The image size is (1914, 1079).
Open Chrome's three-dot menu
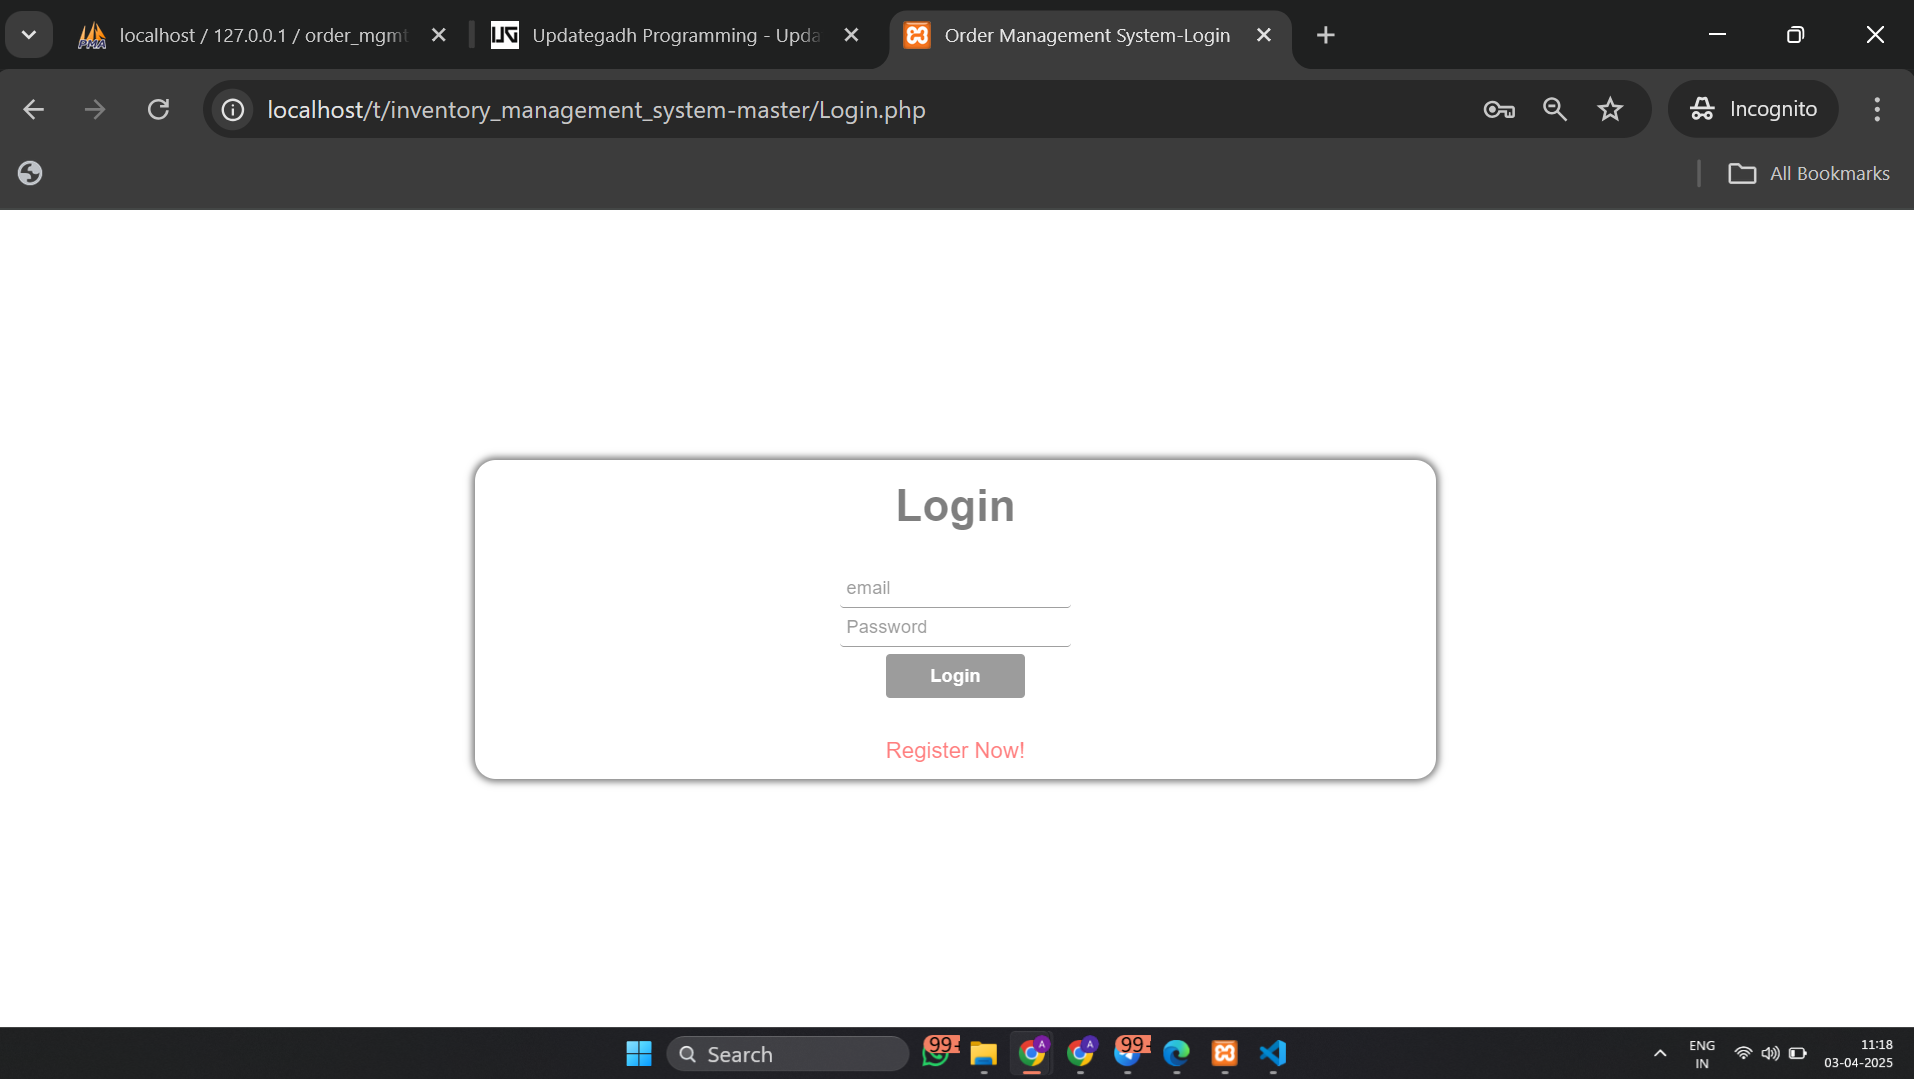(x=1877, y=109)
